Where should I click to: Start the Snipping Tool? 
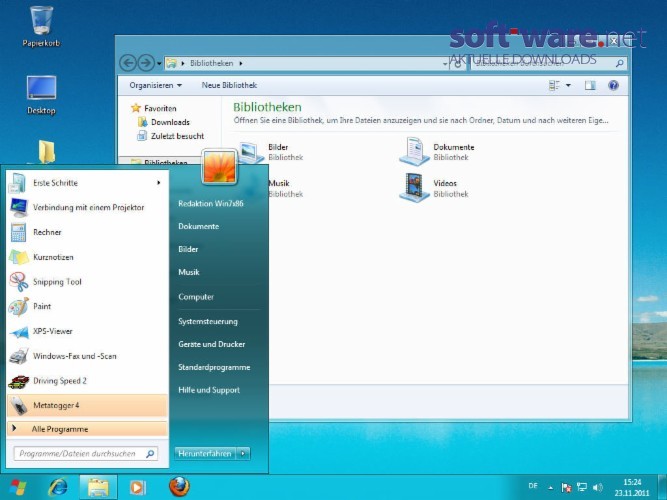coord(87,282)
